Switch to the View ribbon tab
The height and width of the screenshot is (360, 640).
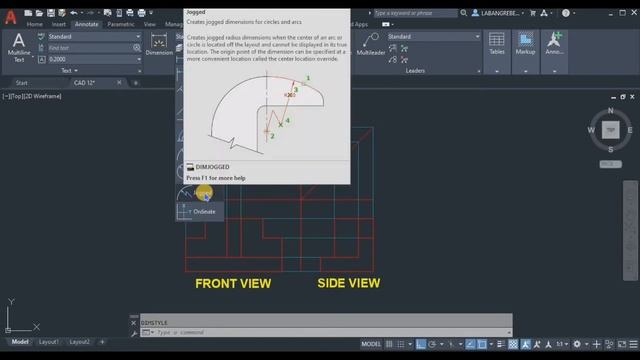pyautogui.click(x=149, y=24)
